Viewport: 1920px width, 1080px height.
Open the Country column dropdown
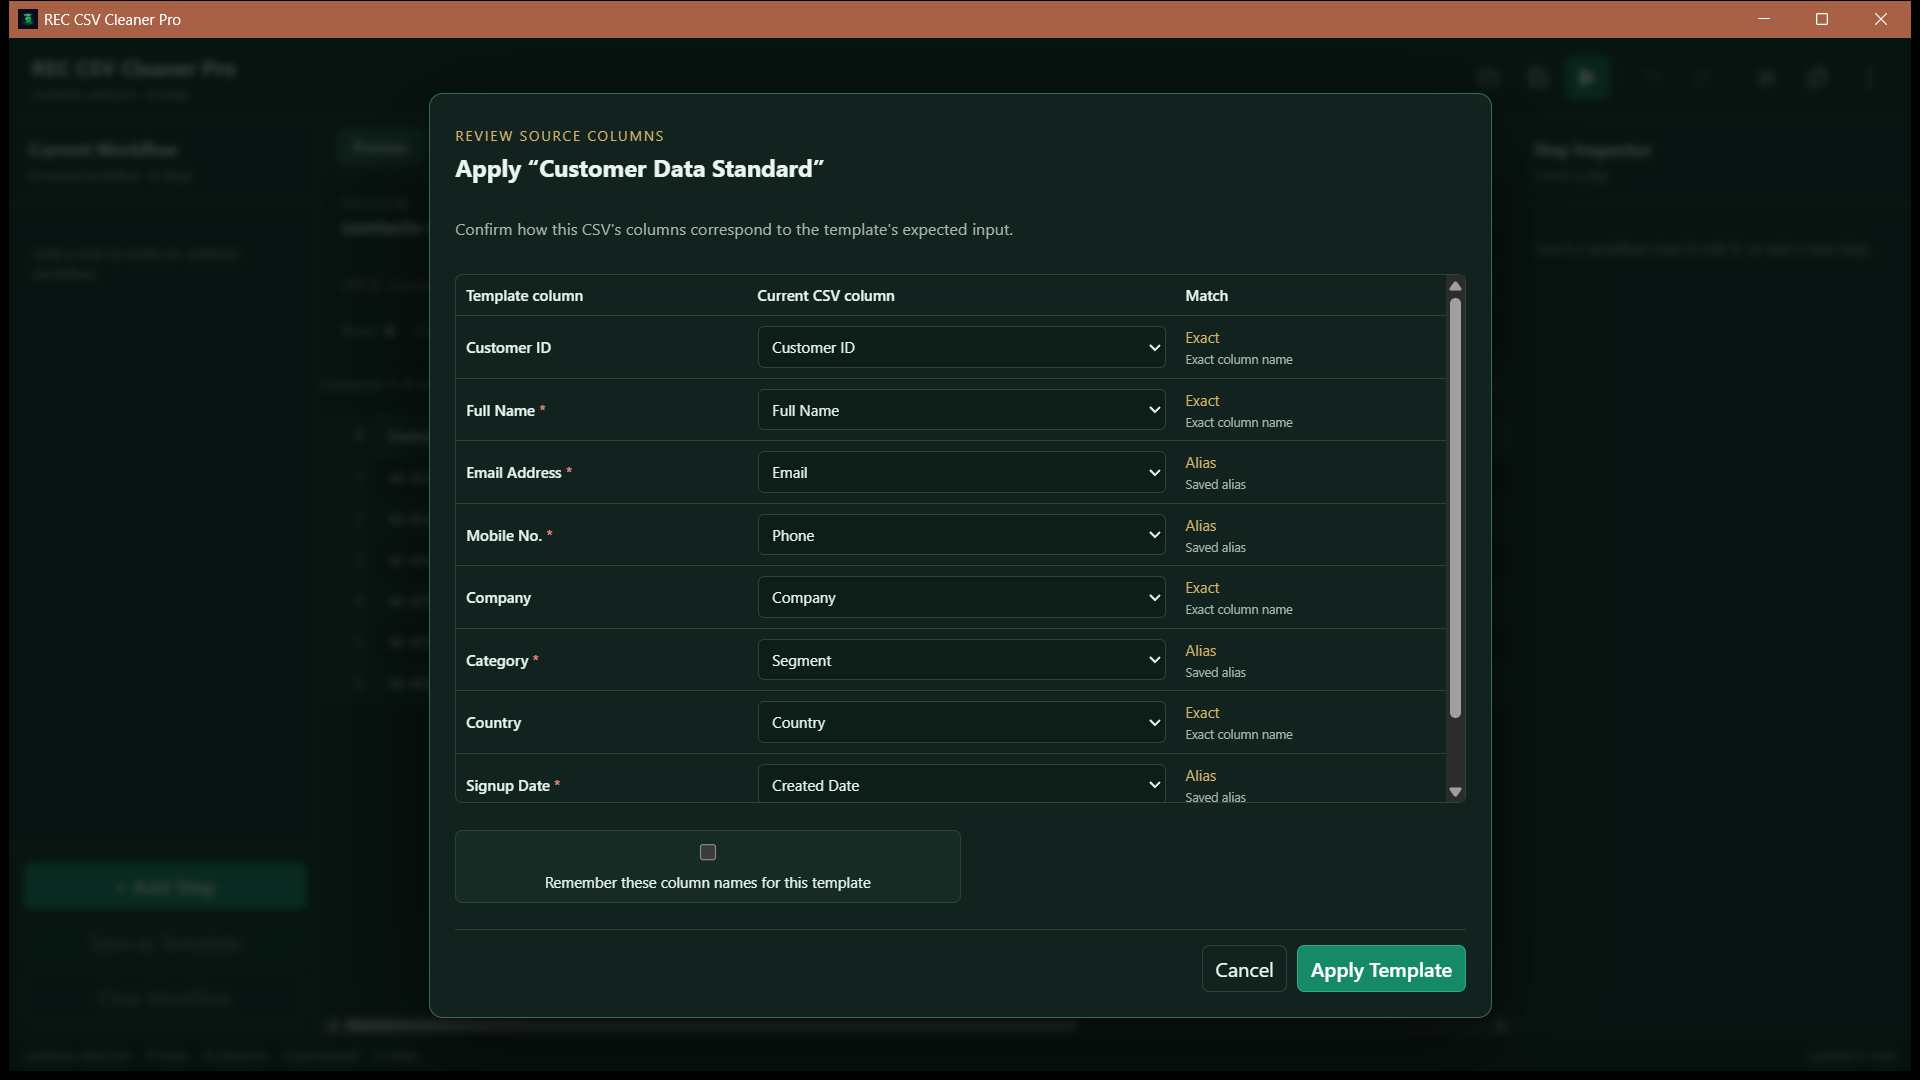(961, 722)
